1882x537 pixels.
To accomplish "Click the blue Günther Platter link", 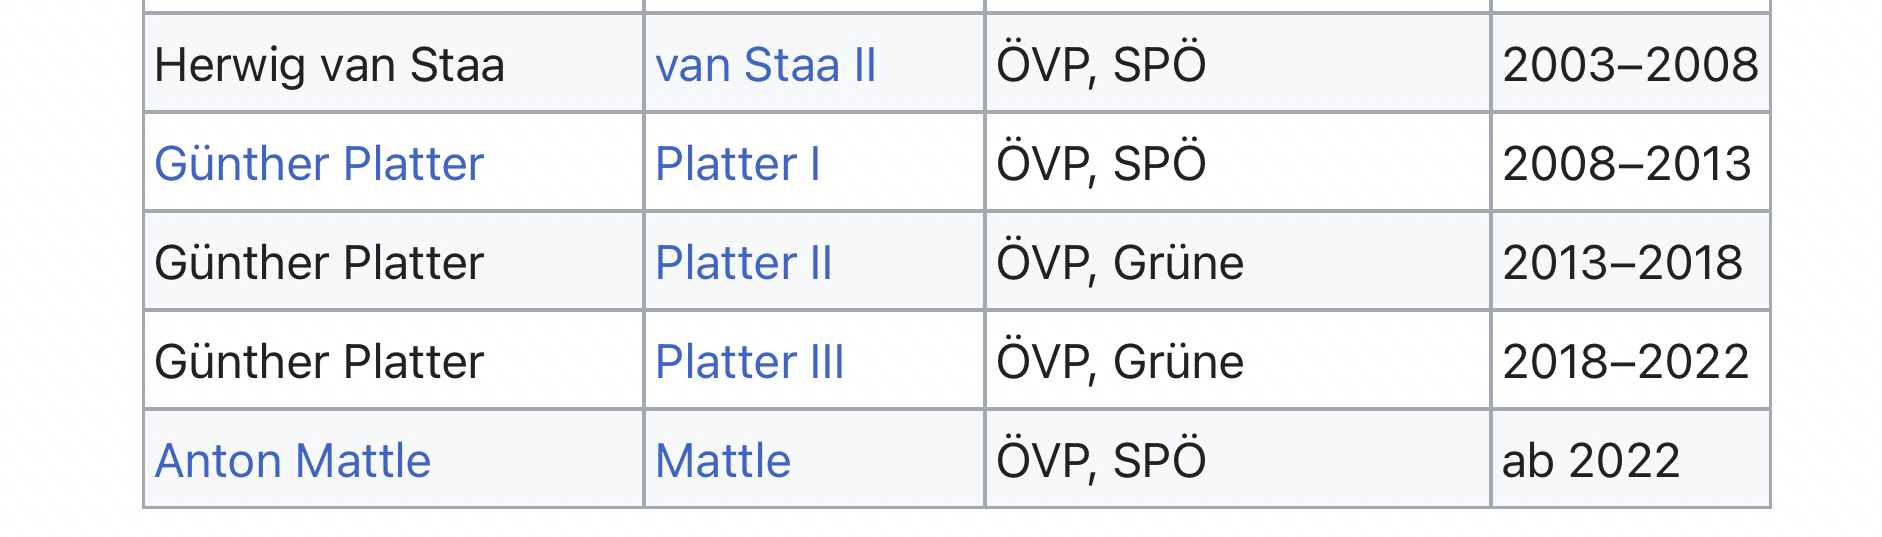I will (319, 164).
